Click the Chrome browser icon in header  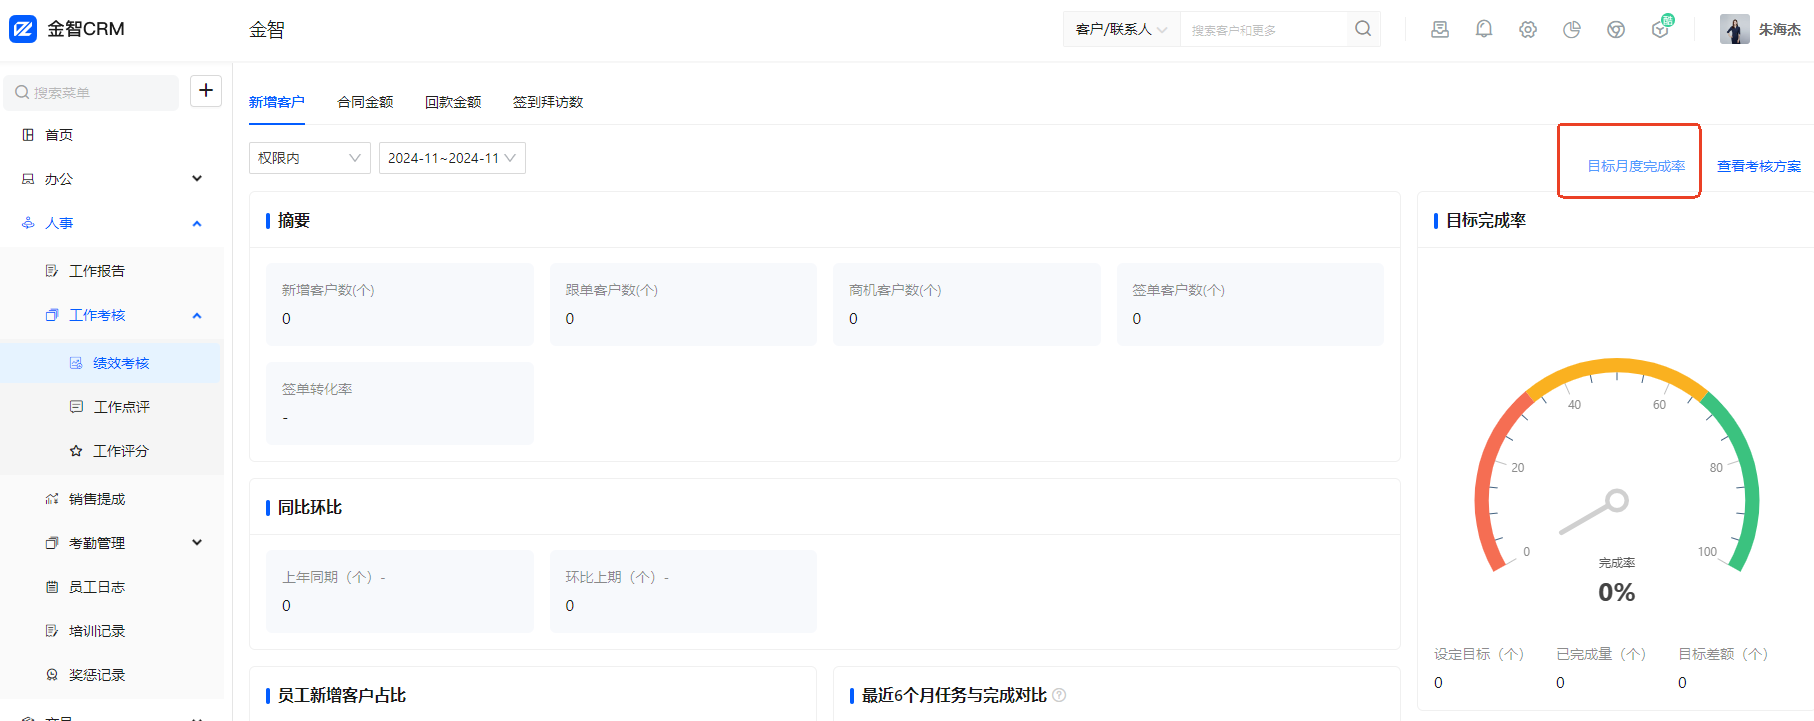click(1616, 29)
